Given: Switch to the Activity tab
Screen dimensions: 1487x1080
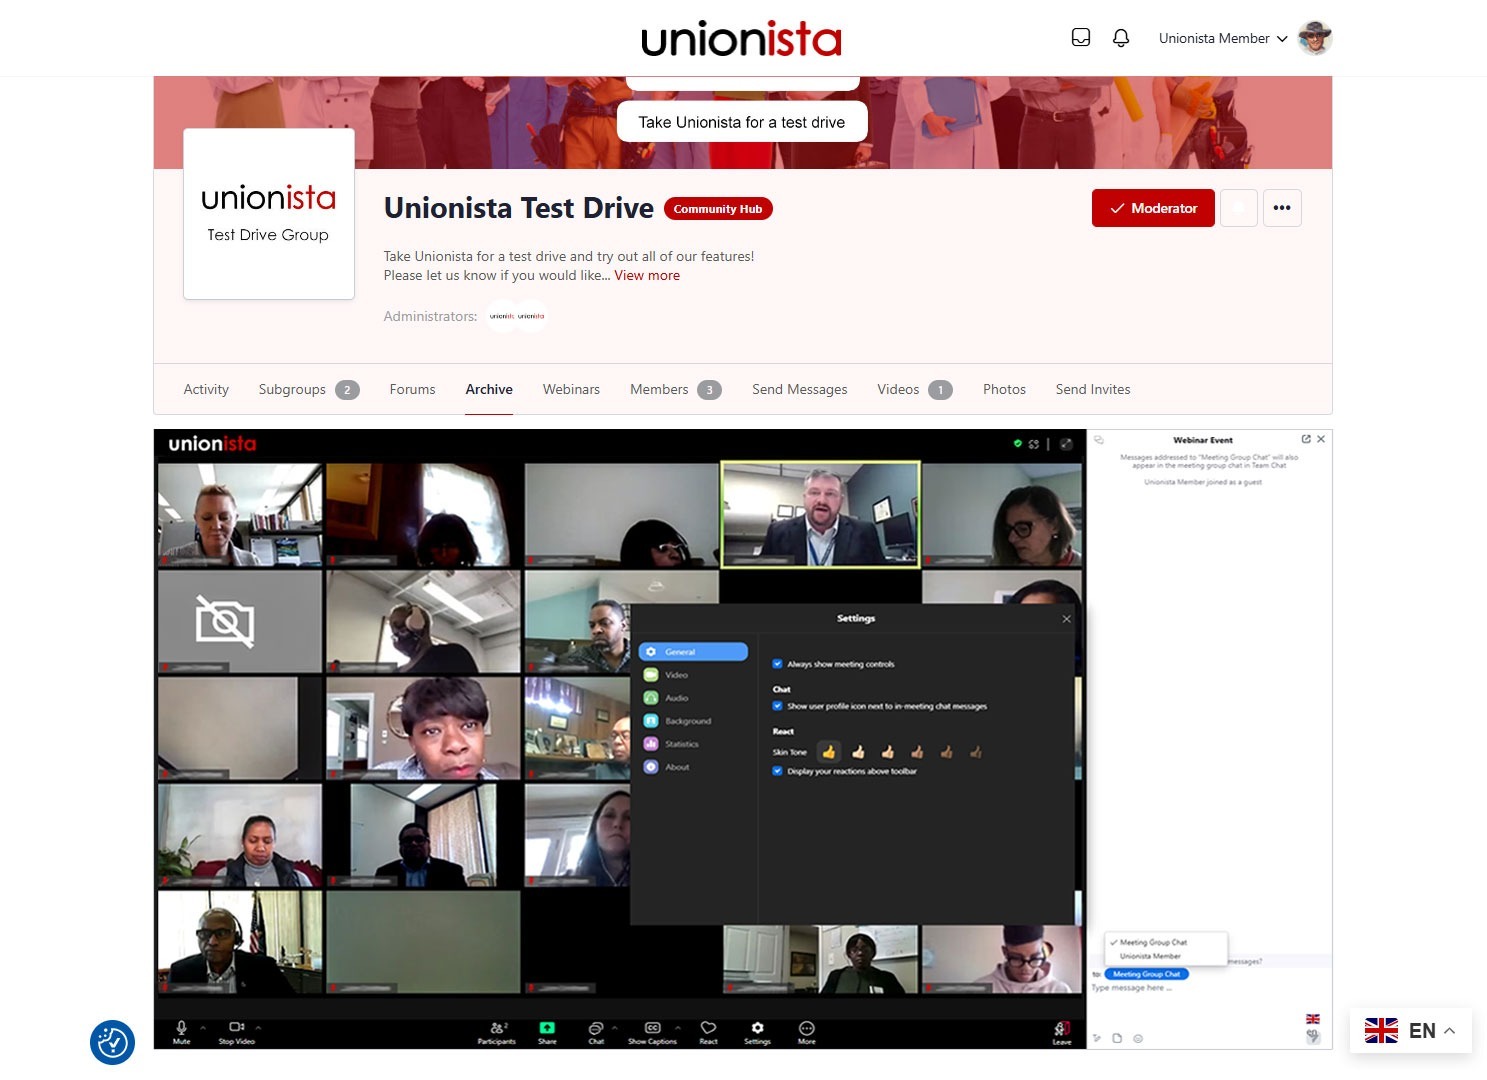Looking at the screenshot, I should click(206, 389).
